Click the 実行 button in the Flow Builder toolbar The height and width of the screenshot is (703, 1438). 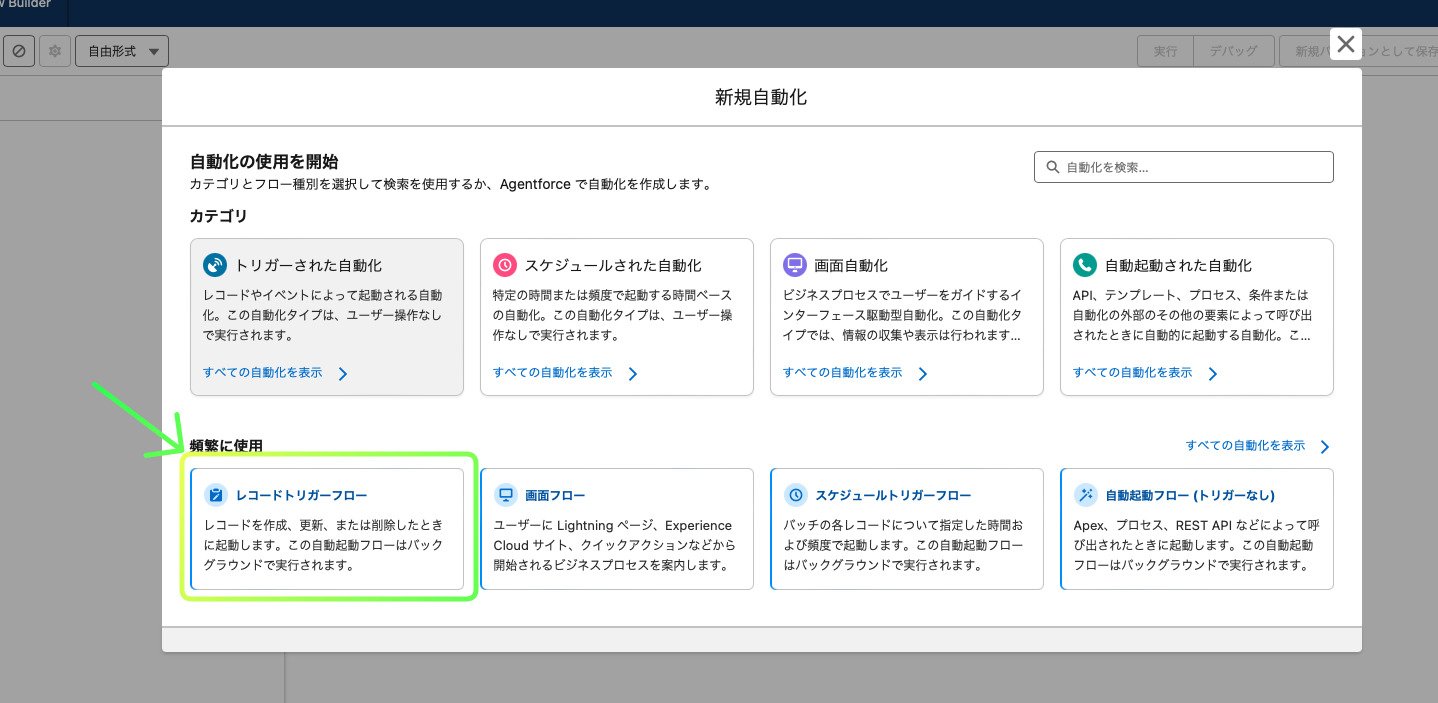tap(1166, 51)
